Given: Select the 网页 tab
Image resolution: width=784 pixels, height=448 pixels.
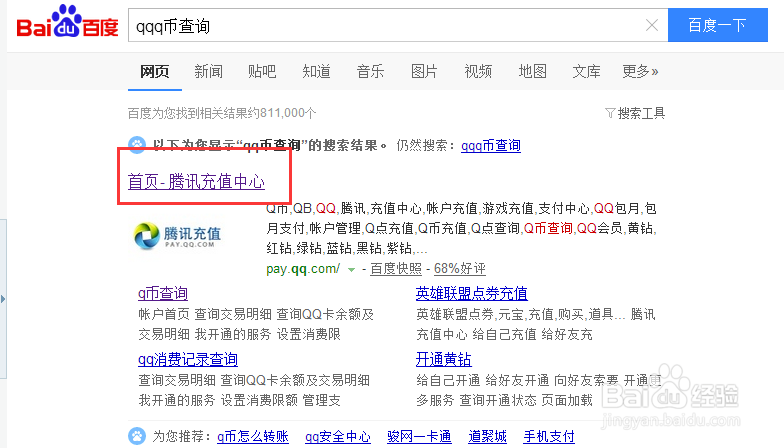Looking at the screenshot, I should coord(154,72).
